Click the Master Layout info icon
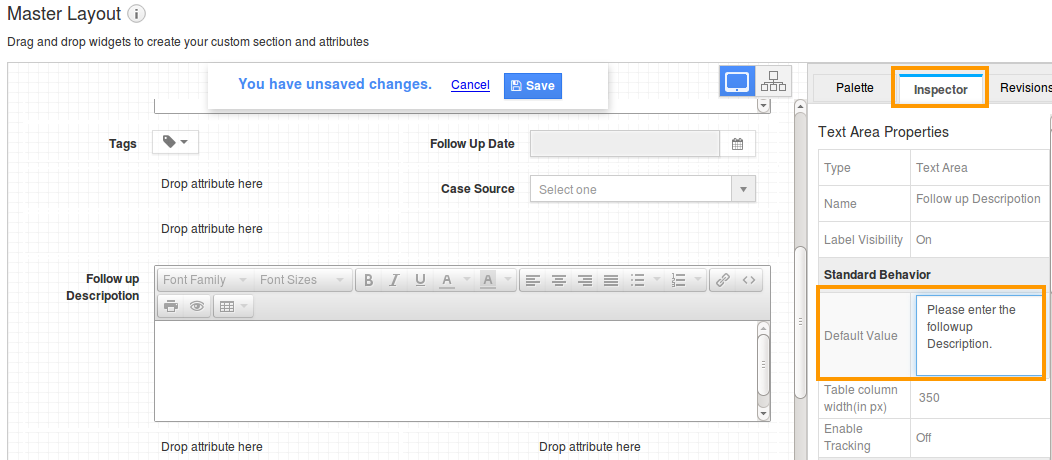This screenshot has width=1052, height=460. point(137,14)
